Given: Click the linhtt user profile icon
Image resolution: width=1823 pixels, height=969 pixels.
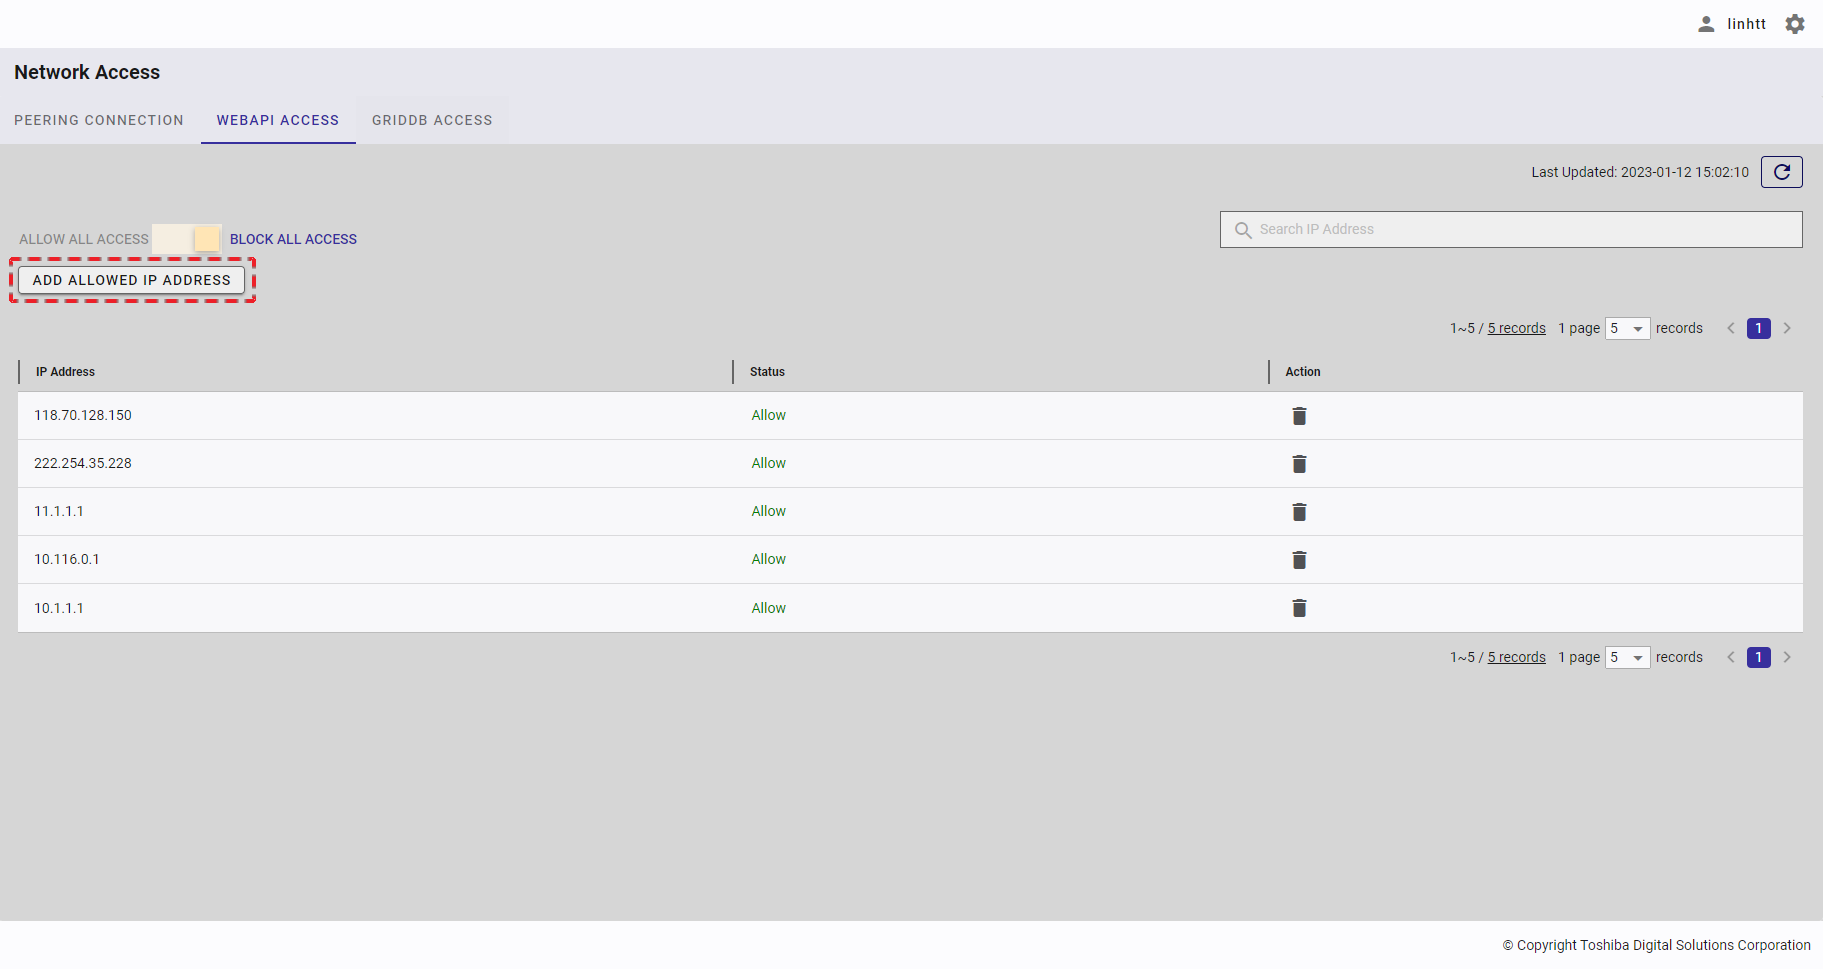Looking at the screenshot, I should (x=1706, y=24).
